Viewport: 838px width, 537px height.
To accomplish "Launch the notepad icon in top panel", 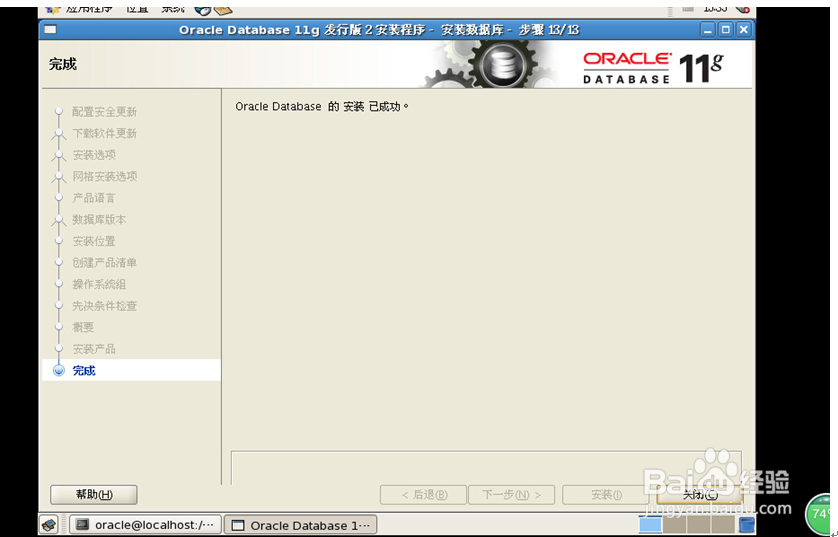I will (223, 10).
